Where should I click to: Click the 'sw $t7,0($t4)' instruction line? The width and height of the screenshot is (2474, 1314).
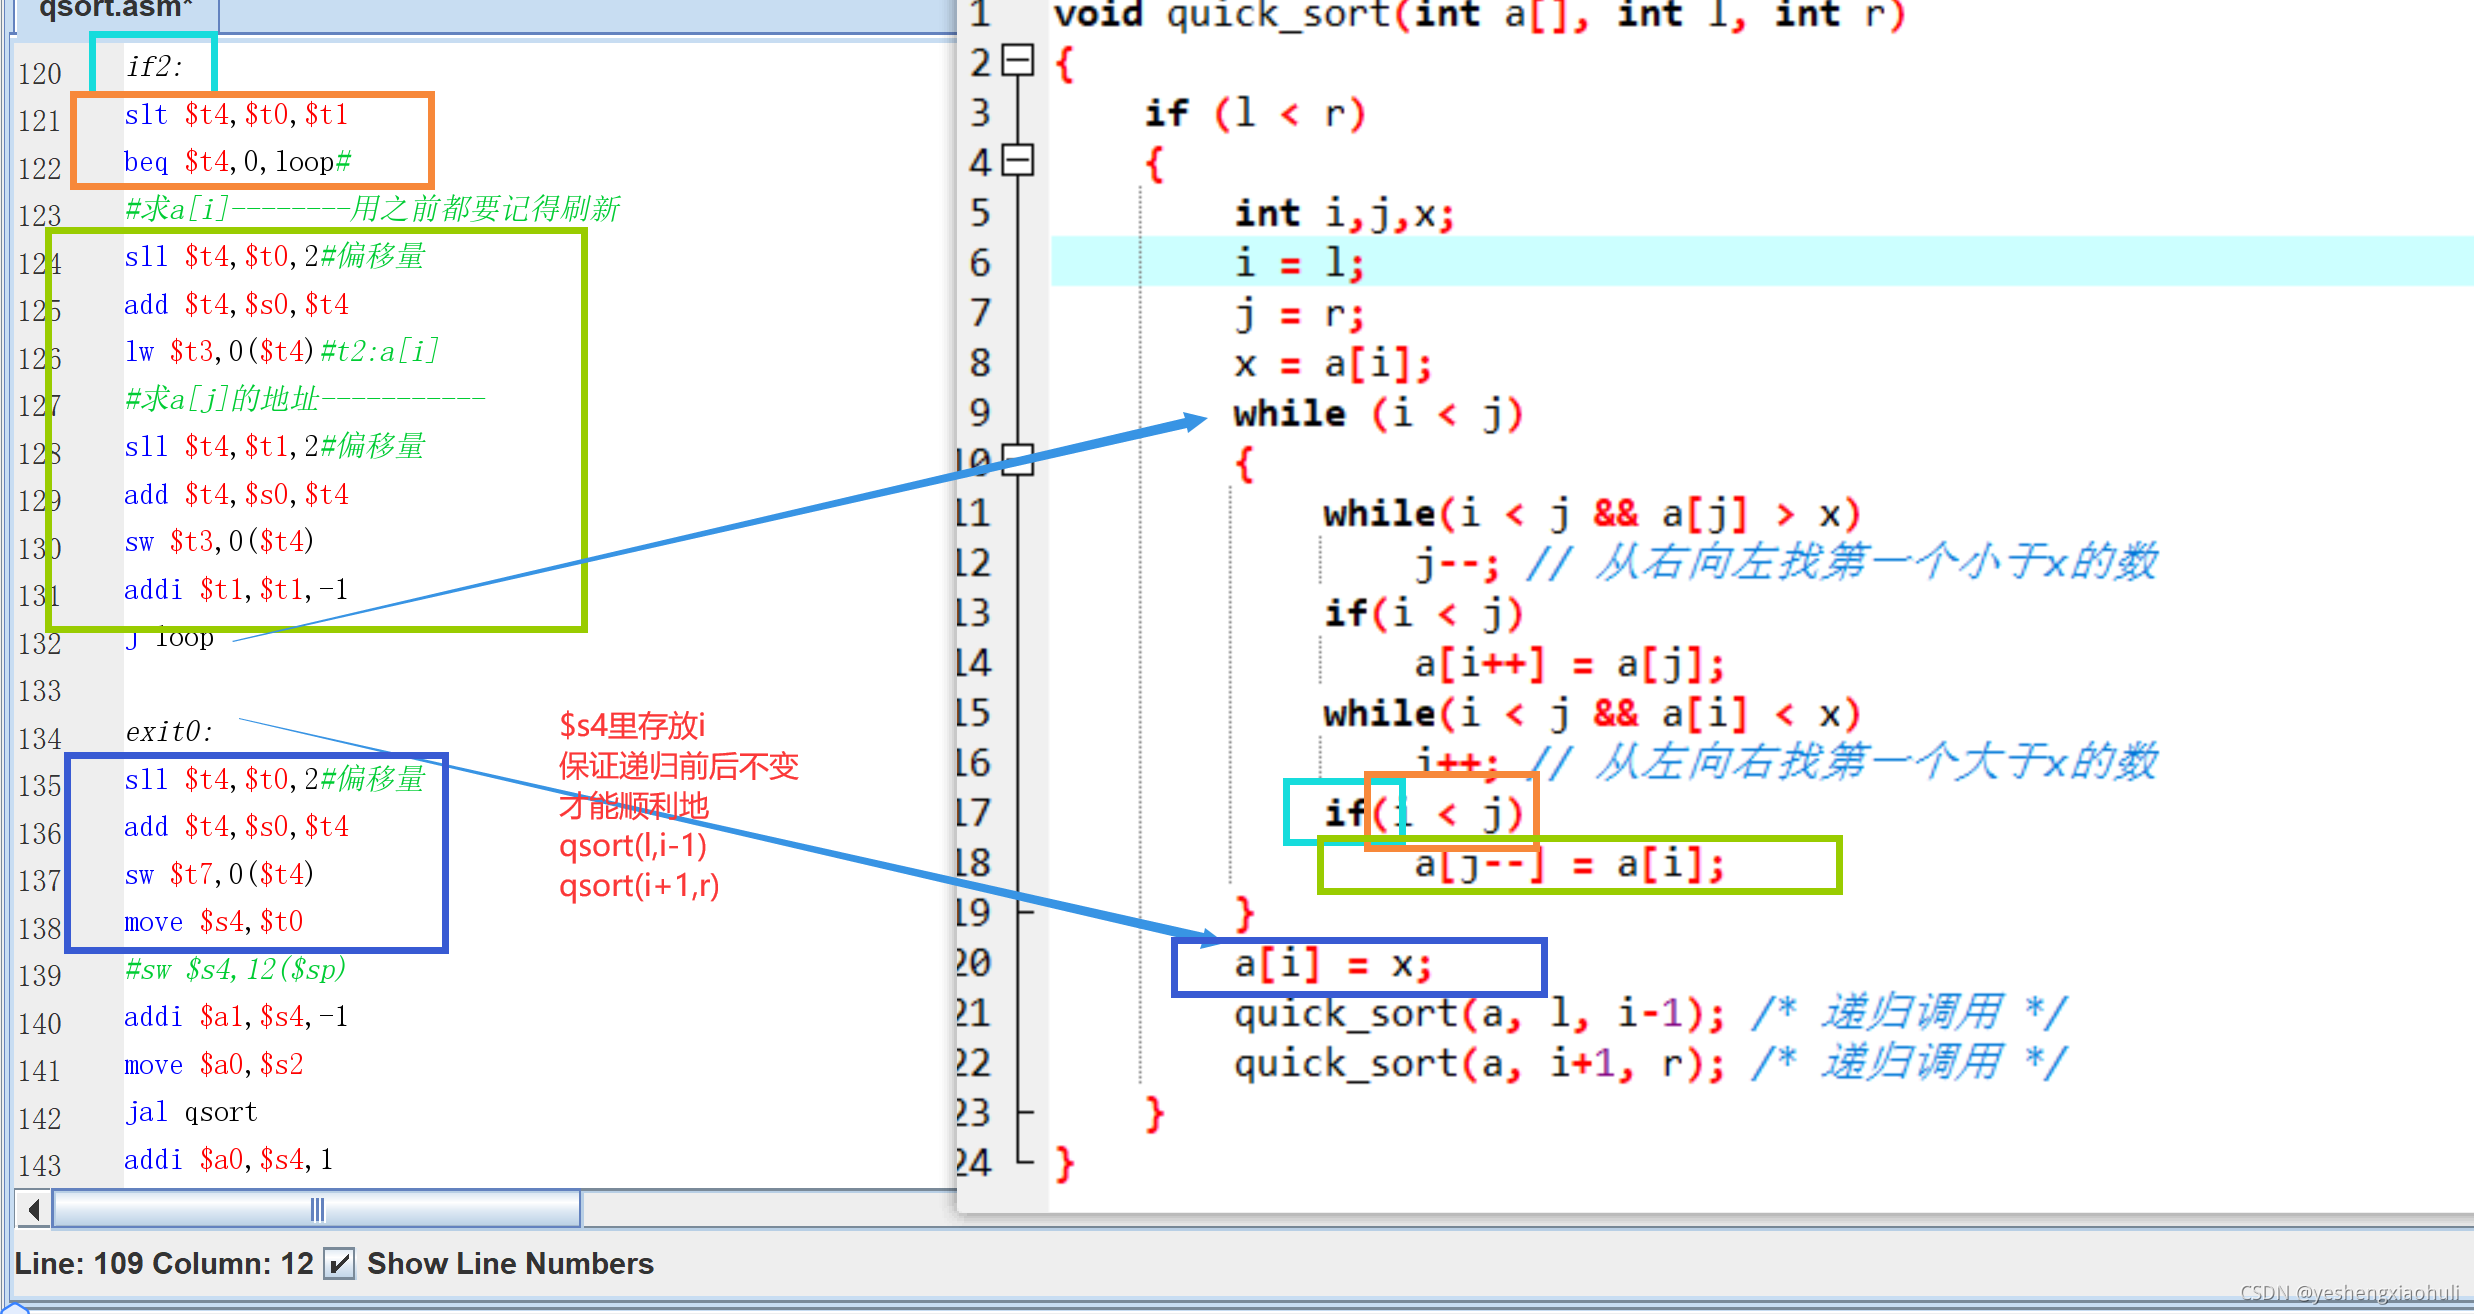point(219,874)
